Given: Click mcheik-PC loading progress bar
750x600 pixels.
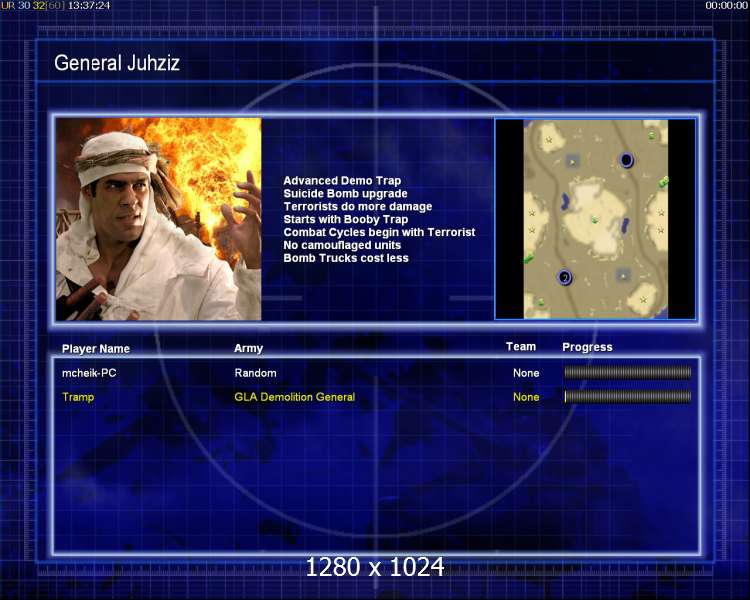Looking at the screenshot, I should tap(628, 373).
